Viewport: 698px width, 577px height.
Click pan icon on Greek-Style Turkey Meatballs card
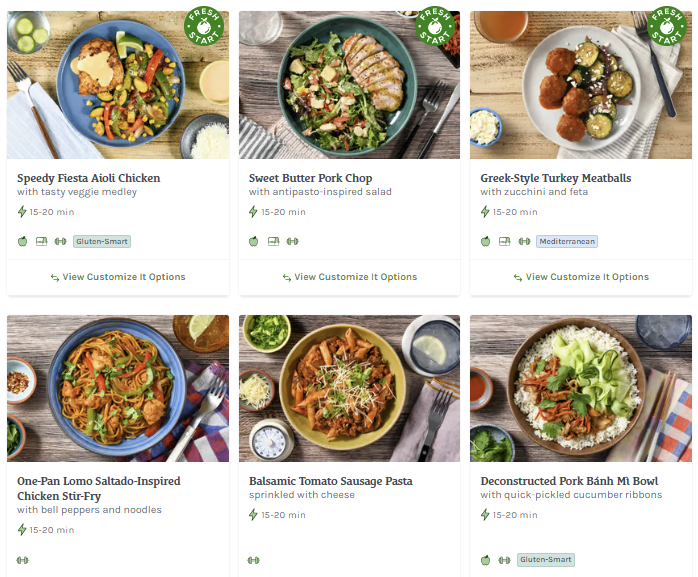(505, 241)
